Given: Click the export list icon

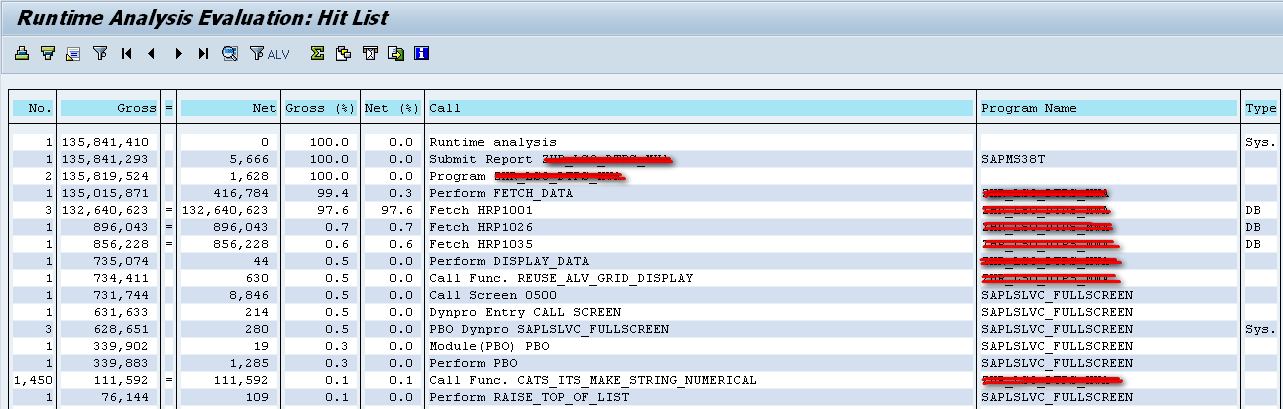Looking at the screenshot, I should [x=395, y=54].
